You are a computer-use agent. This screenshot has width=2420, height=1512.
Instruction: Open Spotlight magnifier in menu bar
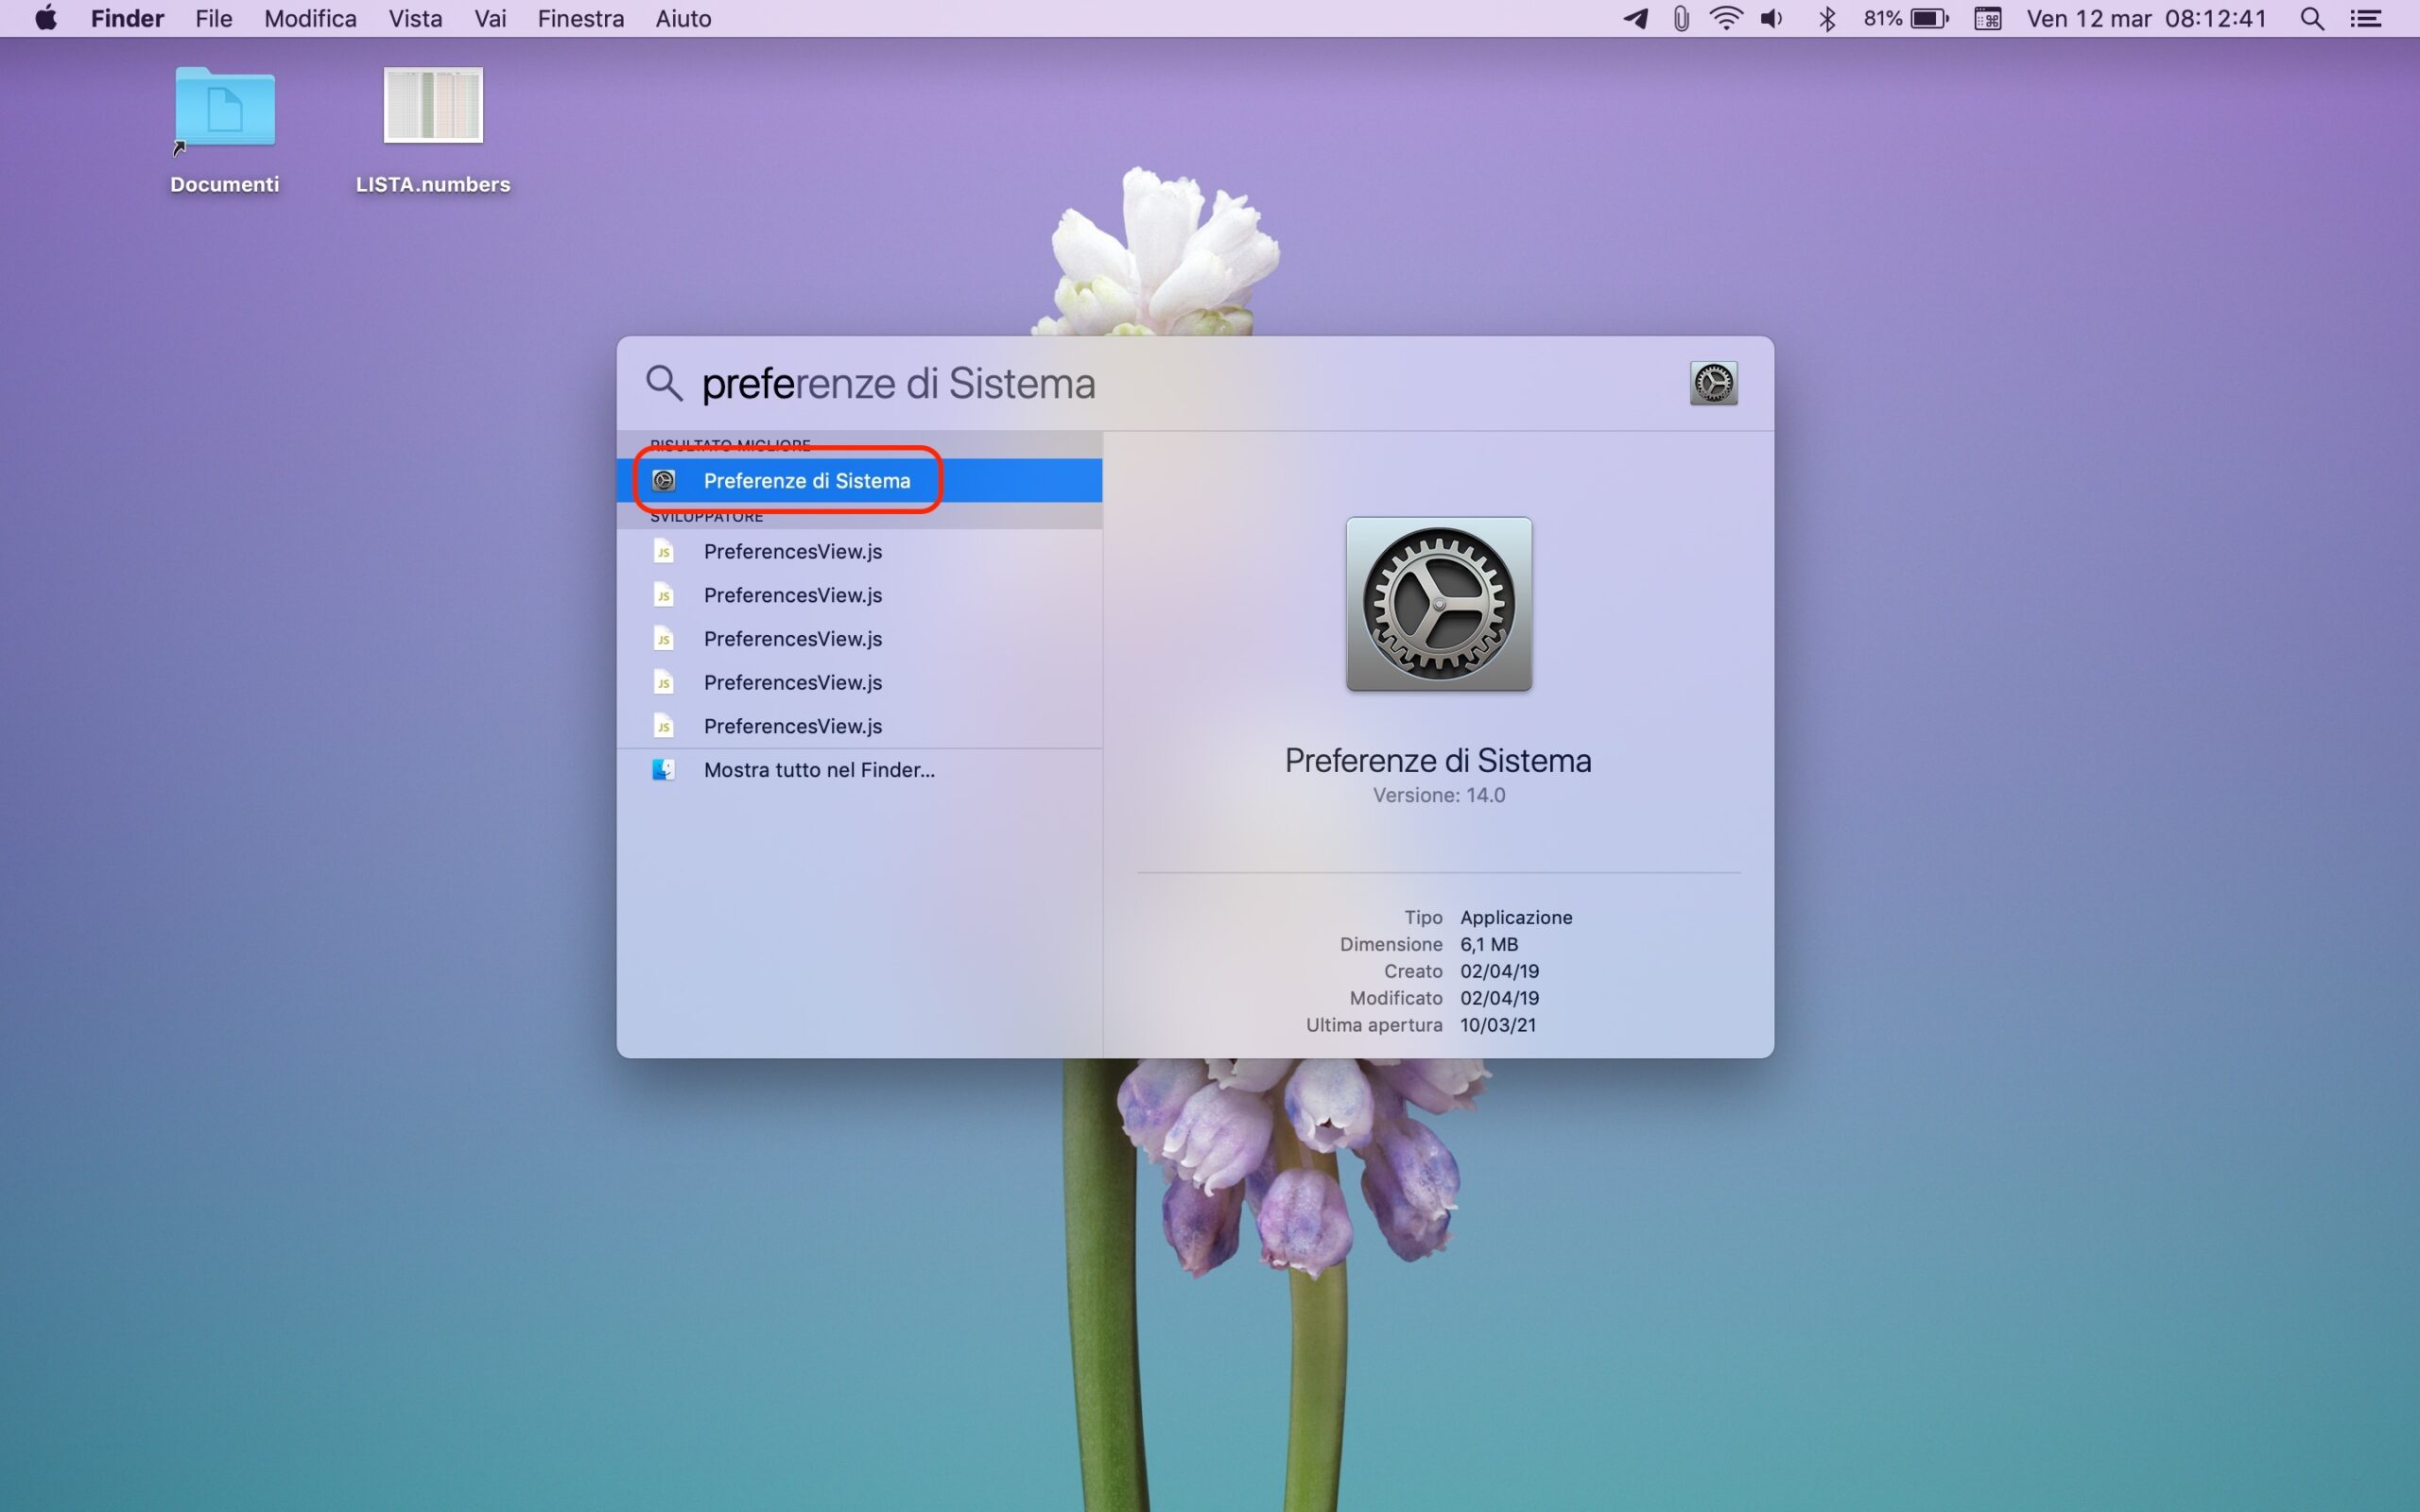pyautogui.click(x=2311, y=18)
